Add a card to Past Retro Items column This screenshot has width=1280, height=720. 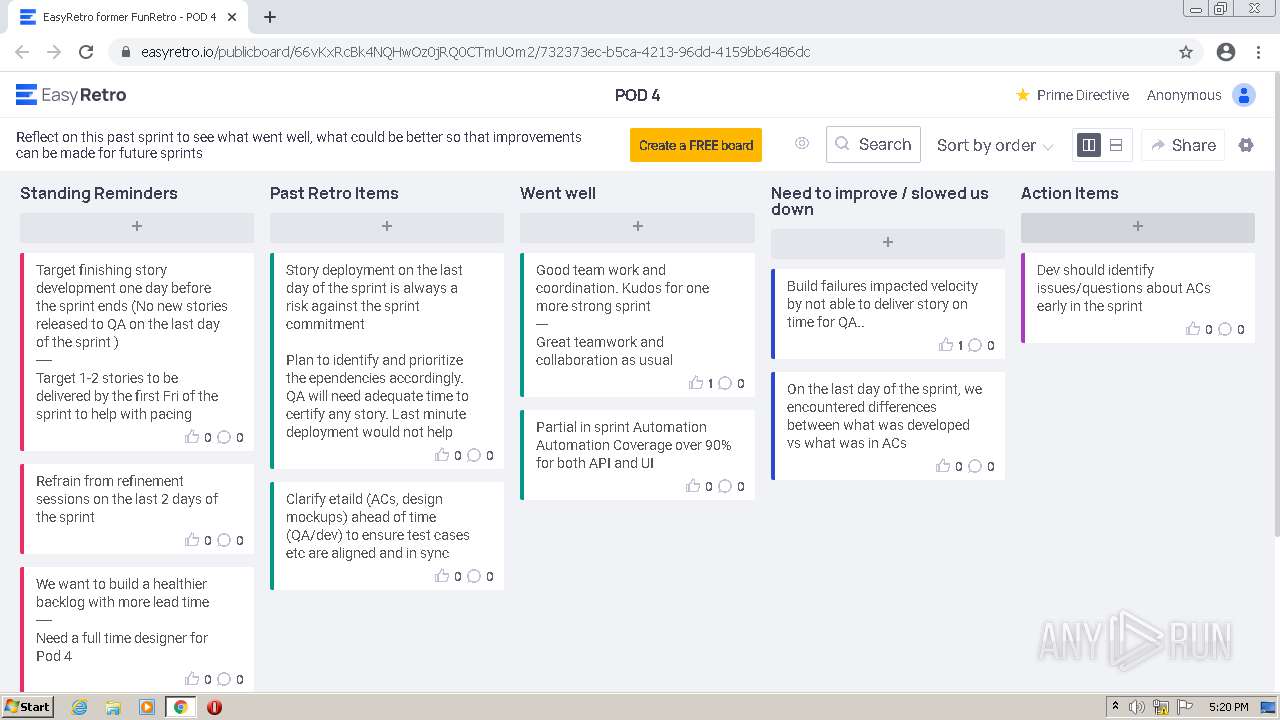click(x=387, y=227)
